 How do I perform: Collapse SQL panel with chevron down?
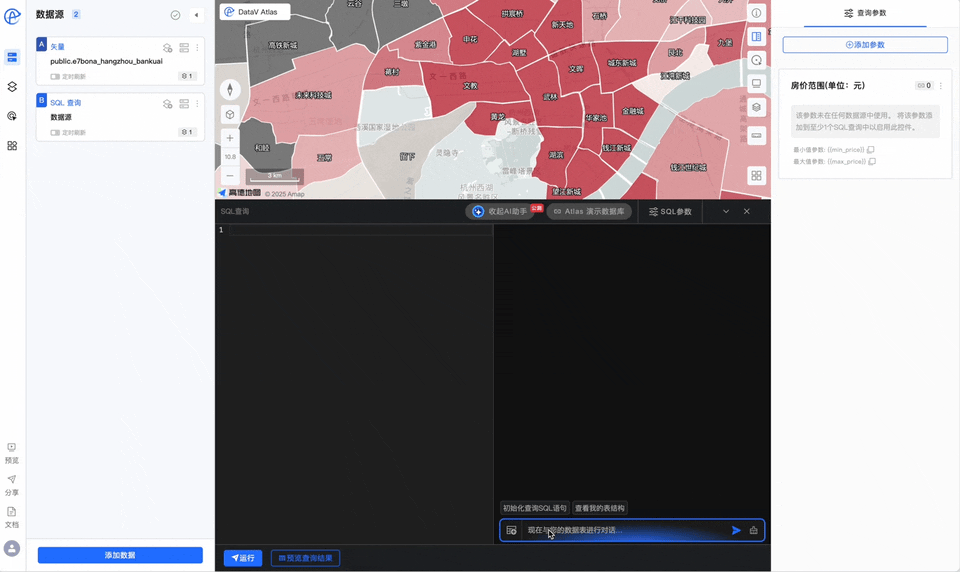[726, 211]
